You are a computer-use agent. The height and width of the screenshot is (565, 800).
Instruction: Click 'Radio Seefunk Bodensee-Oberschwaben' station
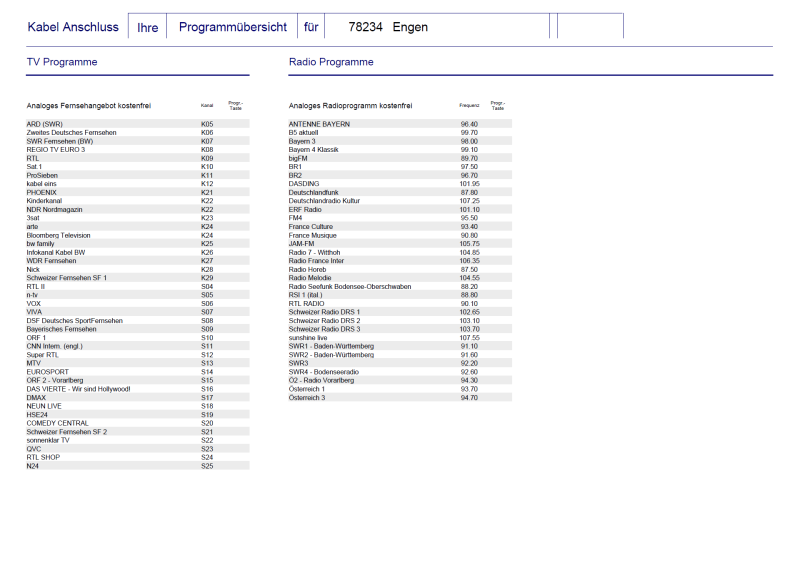[350, 286]
